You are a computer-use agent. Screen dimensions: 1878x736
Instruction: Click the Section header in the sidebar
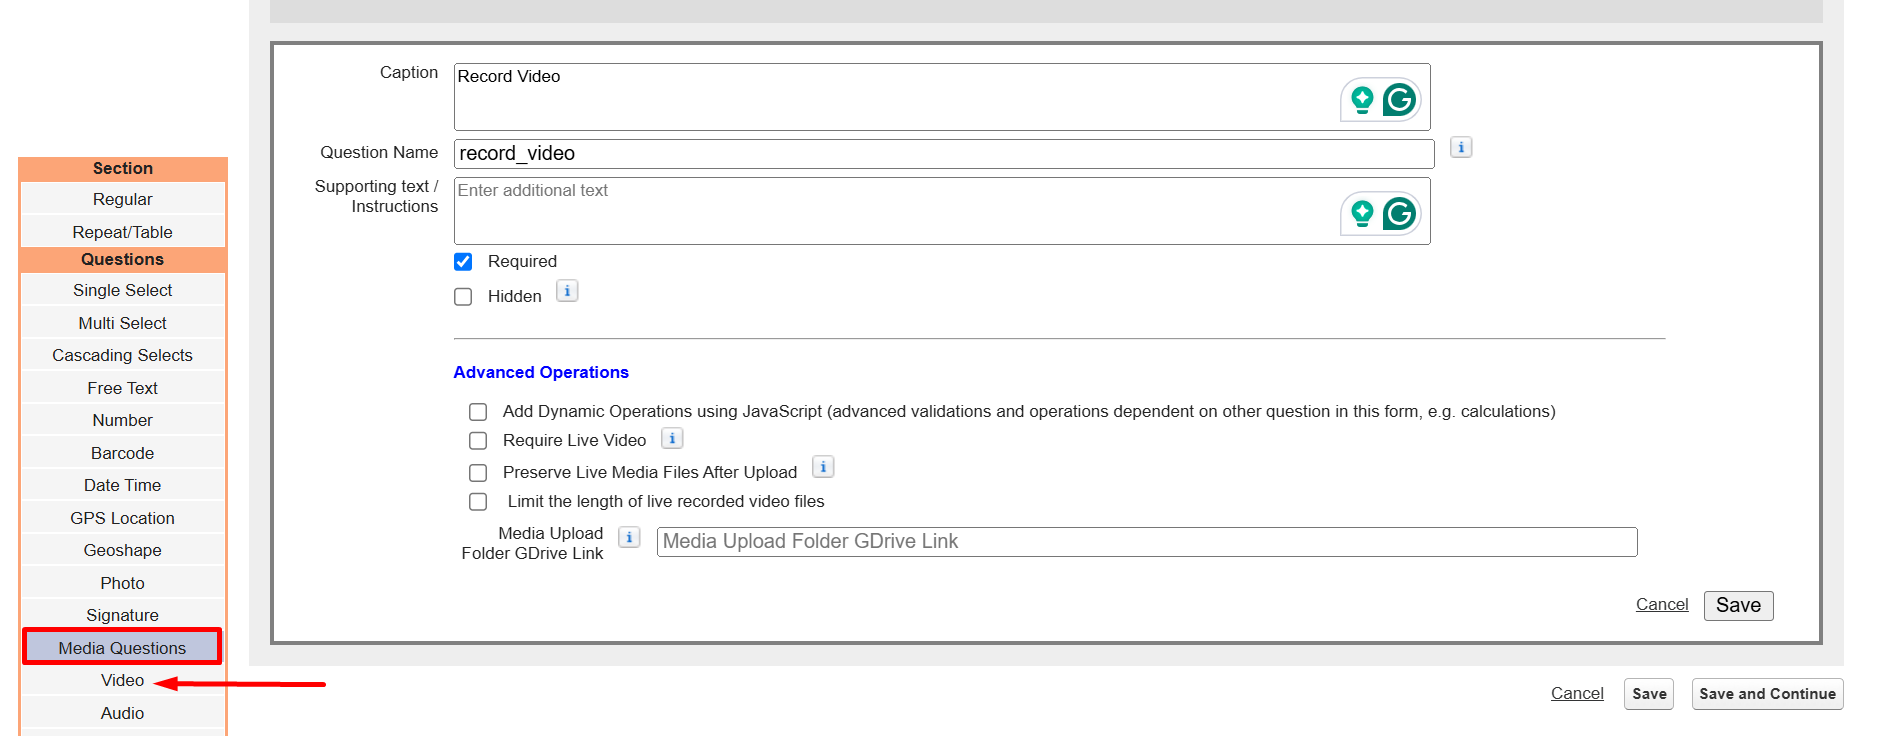(x=123, y=168)
